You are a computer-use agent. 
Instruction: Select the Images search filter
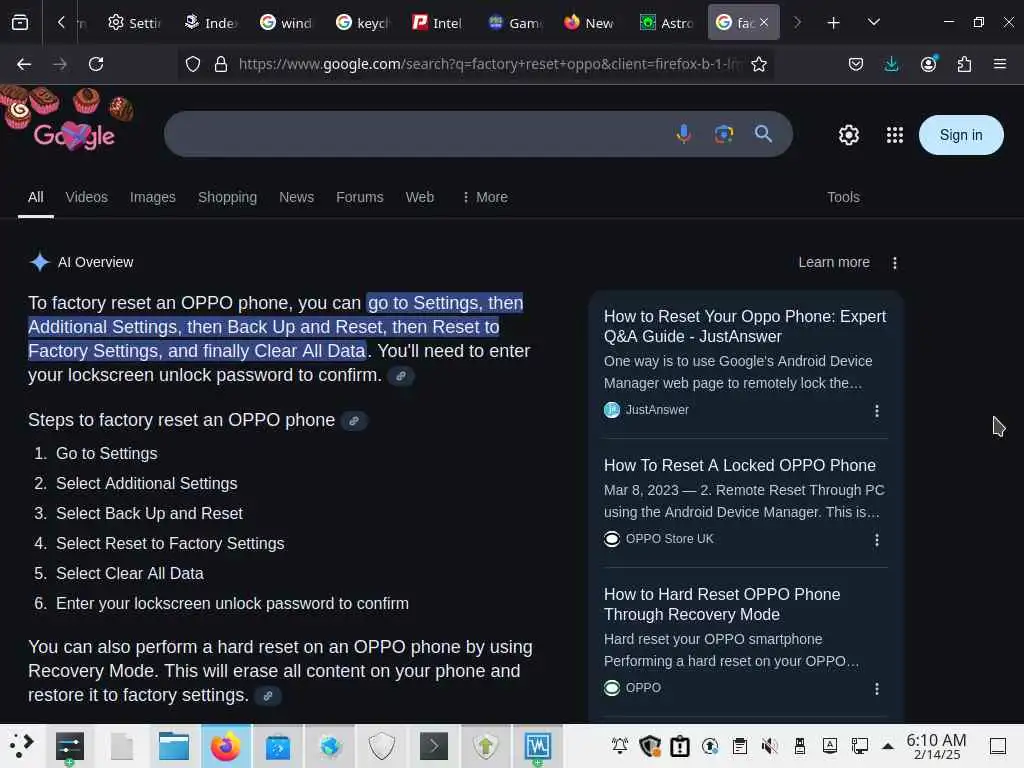point(153,197)
